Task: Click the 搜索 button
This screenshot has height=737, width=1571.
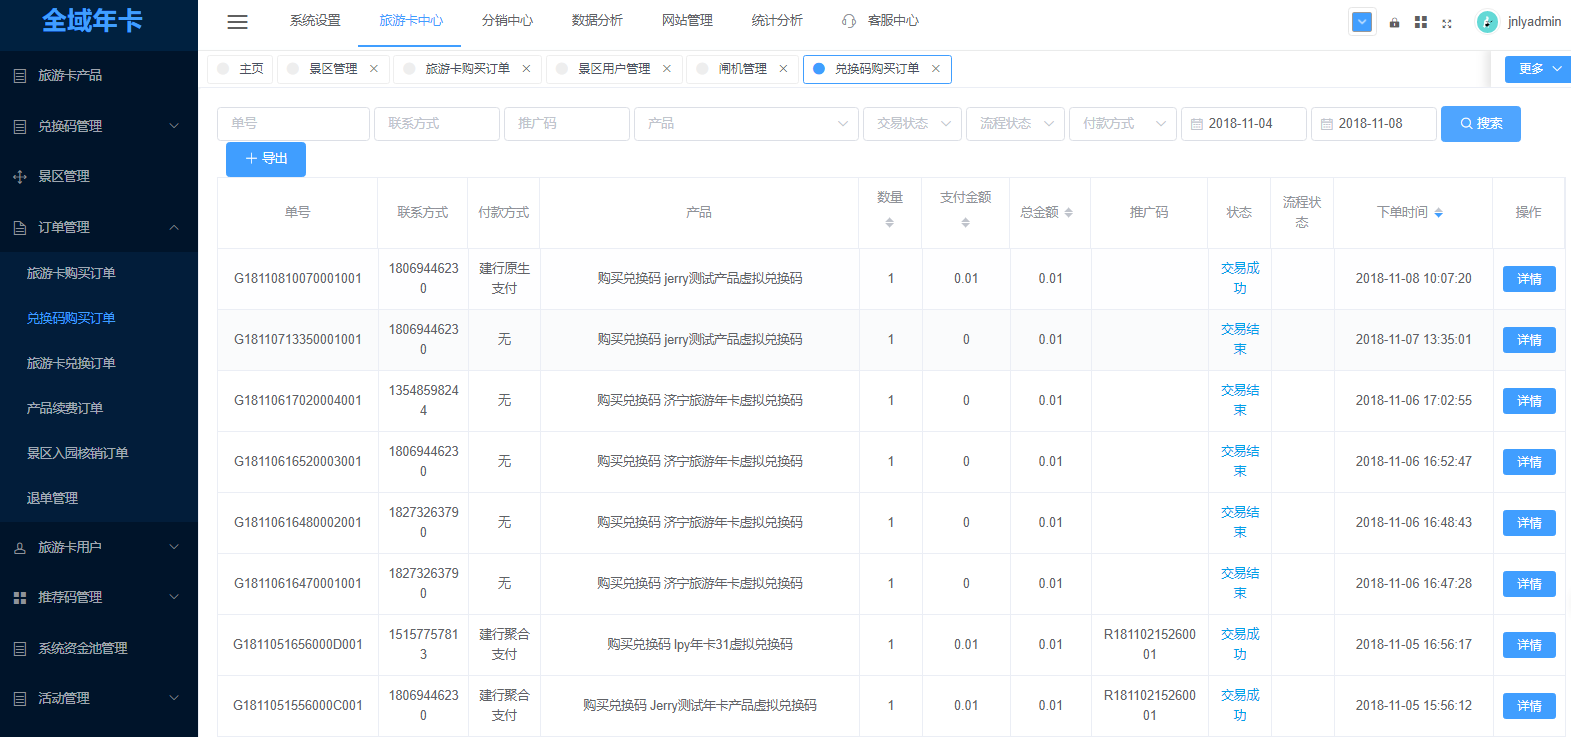Action: tap(1480, 124)
